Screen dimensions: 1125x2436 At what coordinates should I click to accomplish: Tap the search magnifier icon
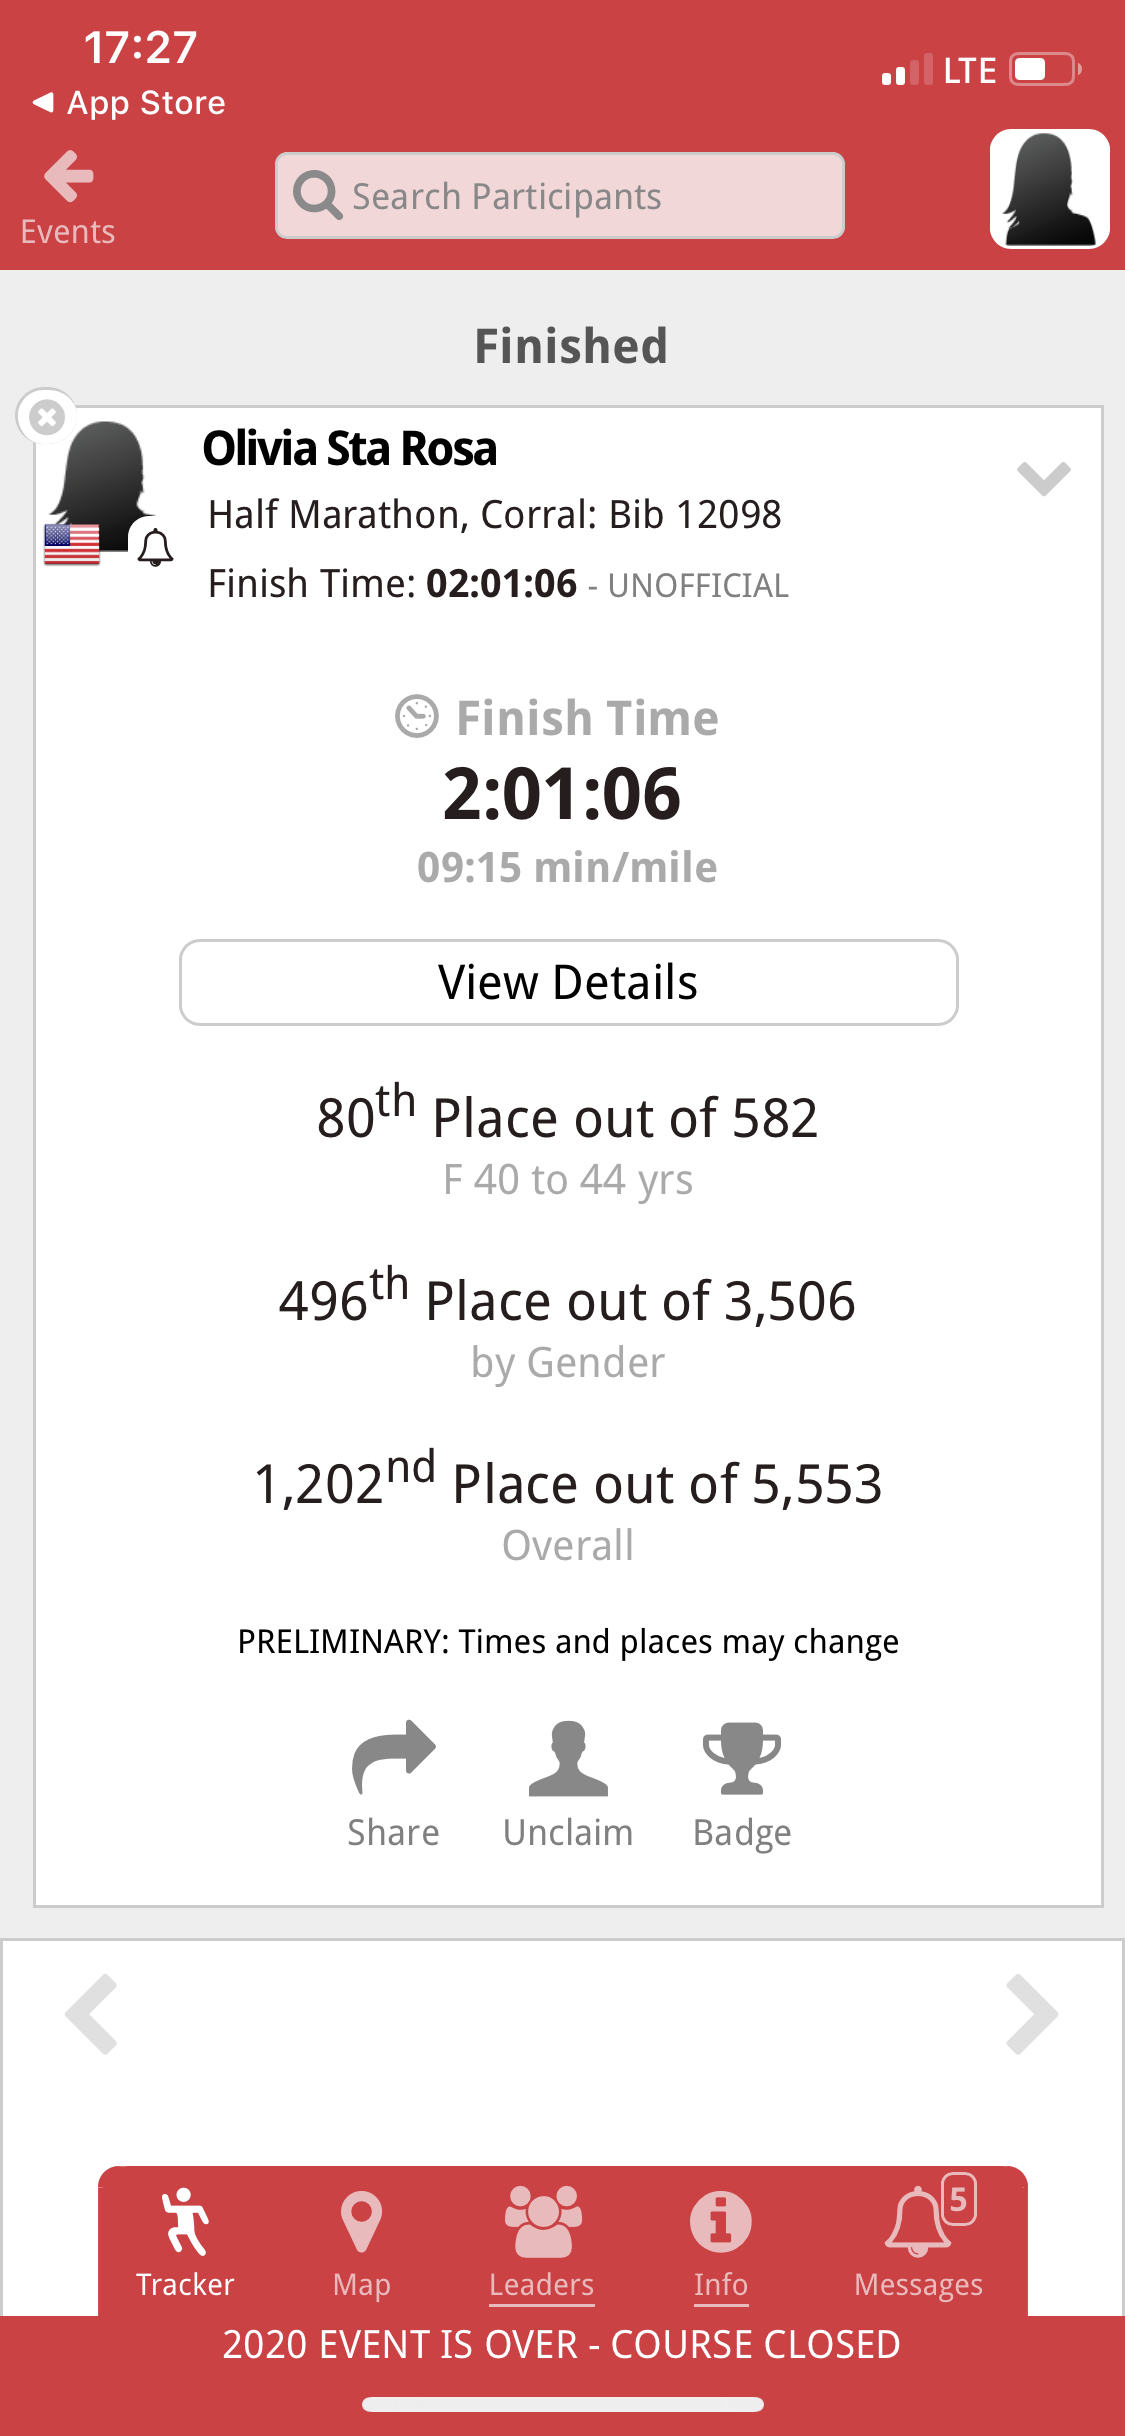[x=318, y=195]
